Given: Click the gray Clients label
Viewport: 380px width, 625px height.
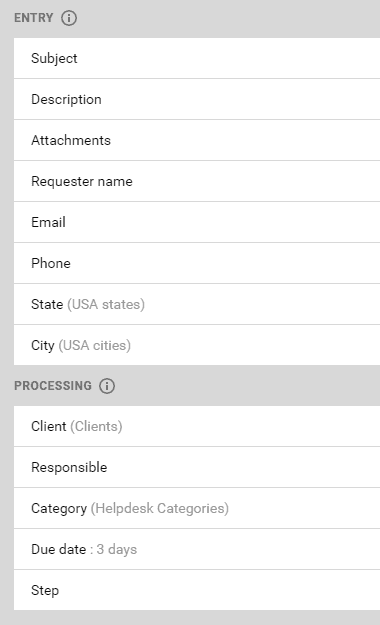Looking at the screenshot, I should pyautogui.click(x=96, y=426).
